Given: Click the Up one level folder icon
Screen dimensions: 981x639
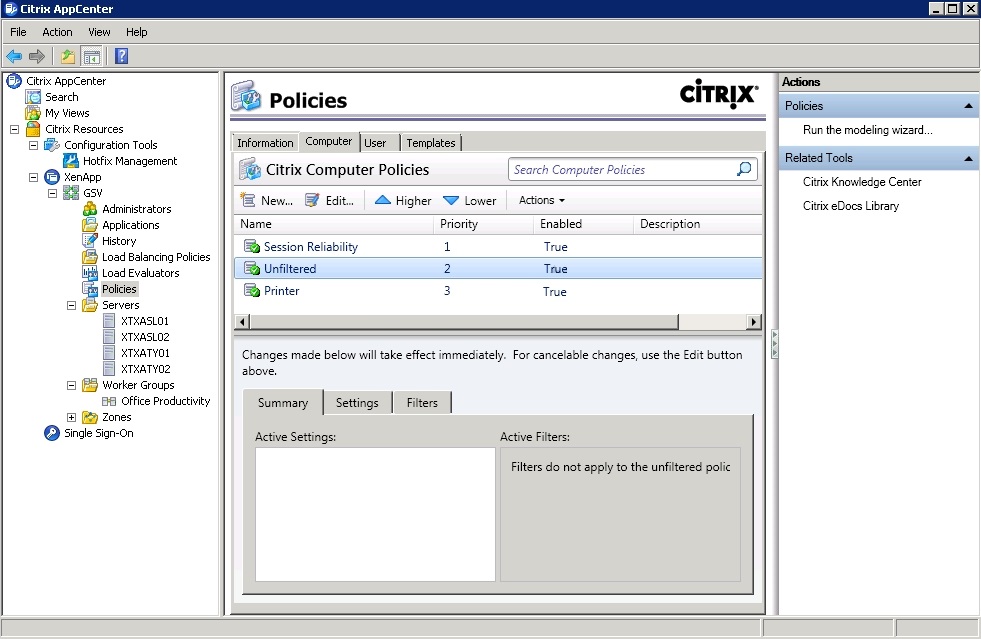Looking at the screenshot, I should [x=68, y=56].
